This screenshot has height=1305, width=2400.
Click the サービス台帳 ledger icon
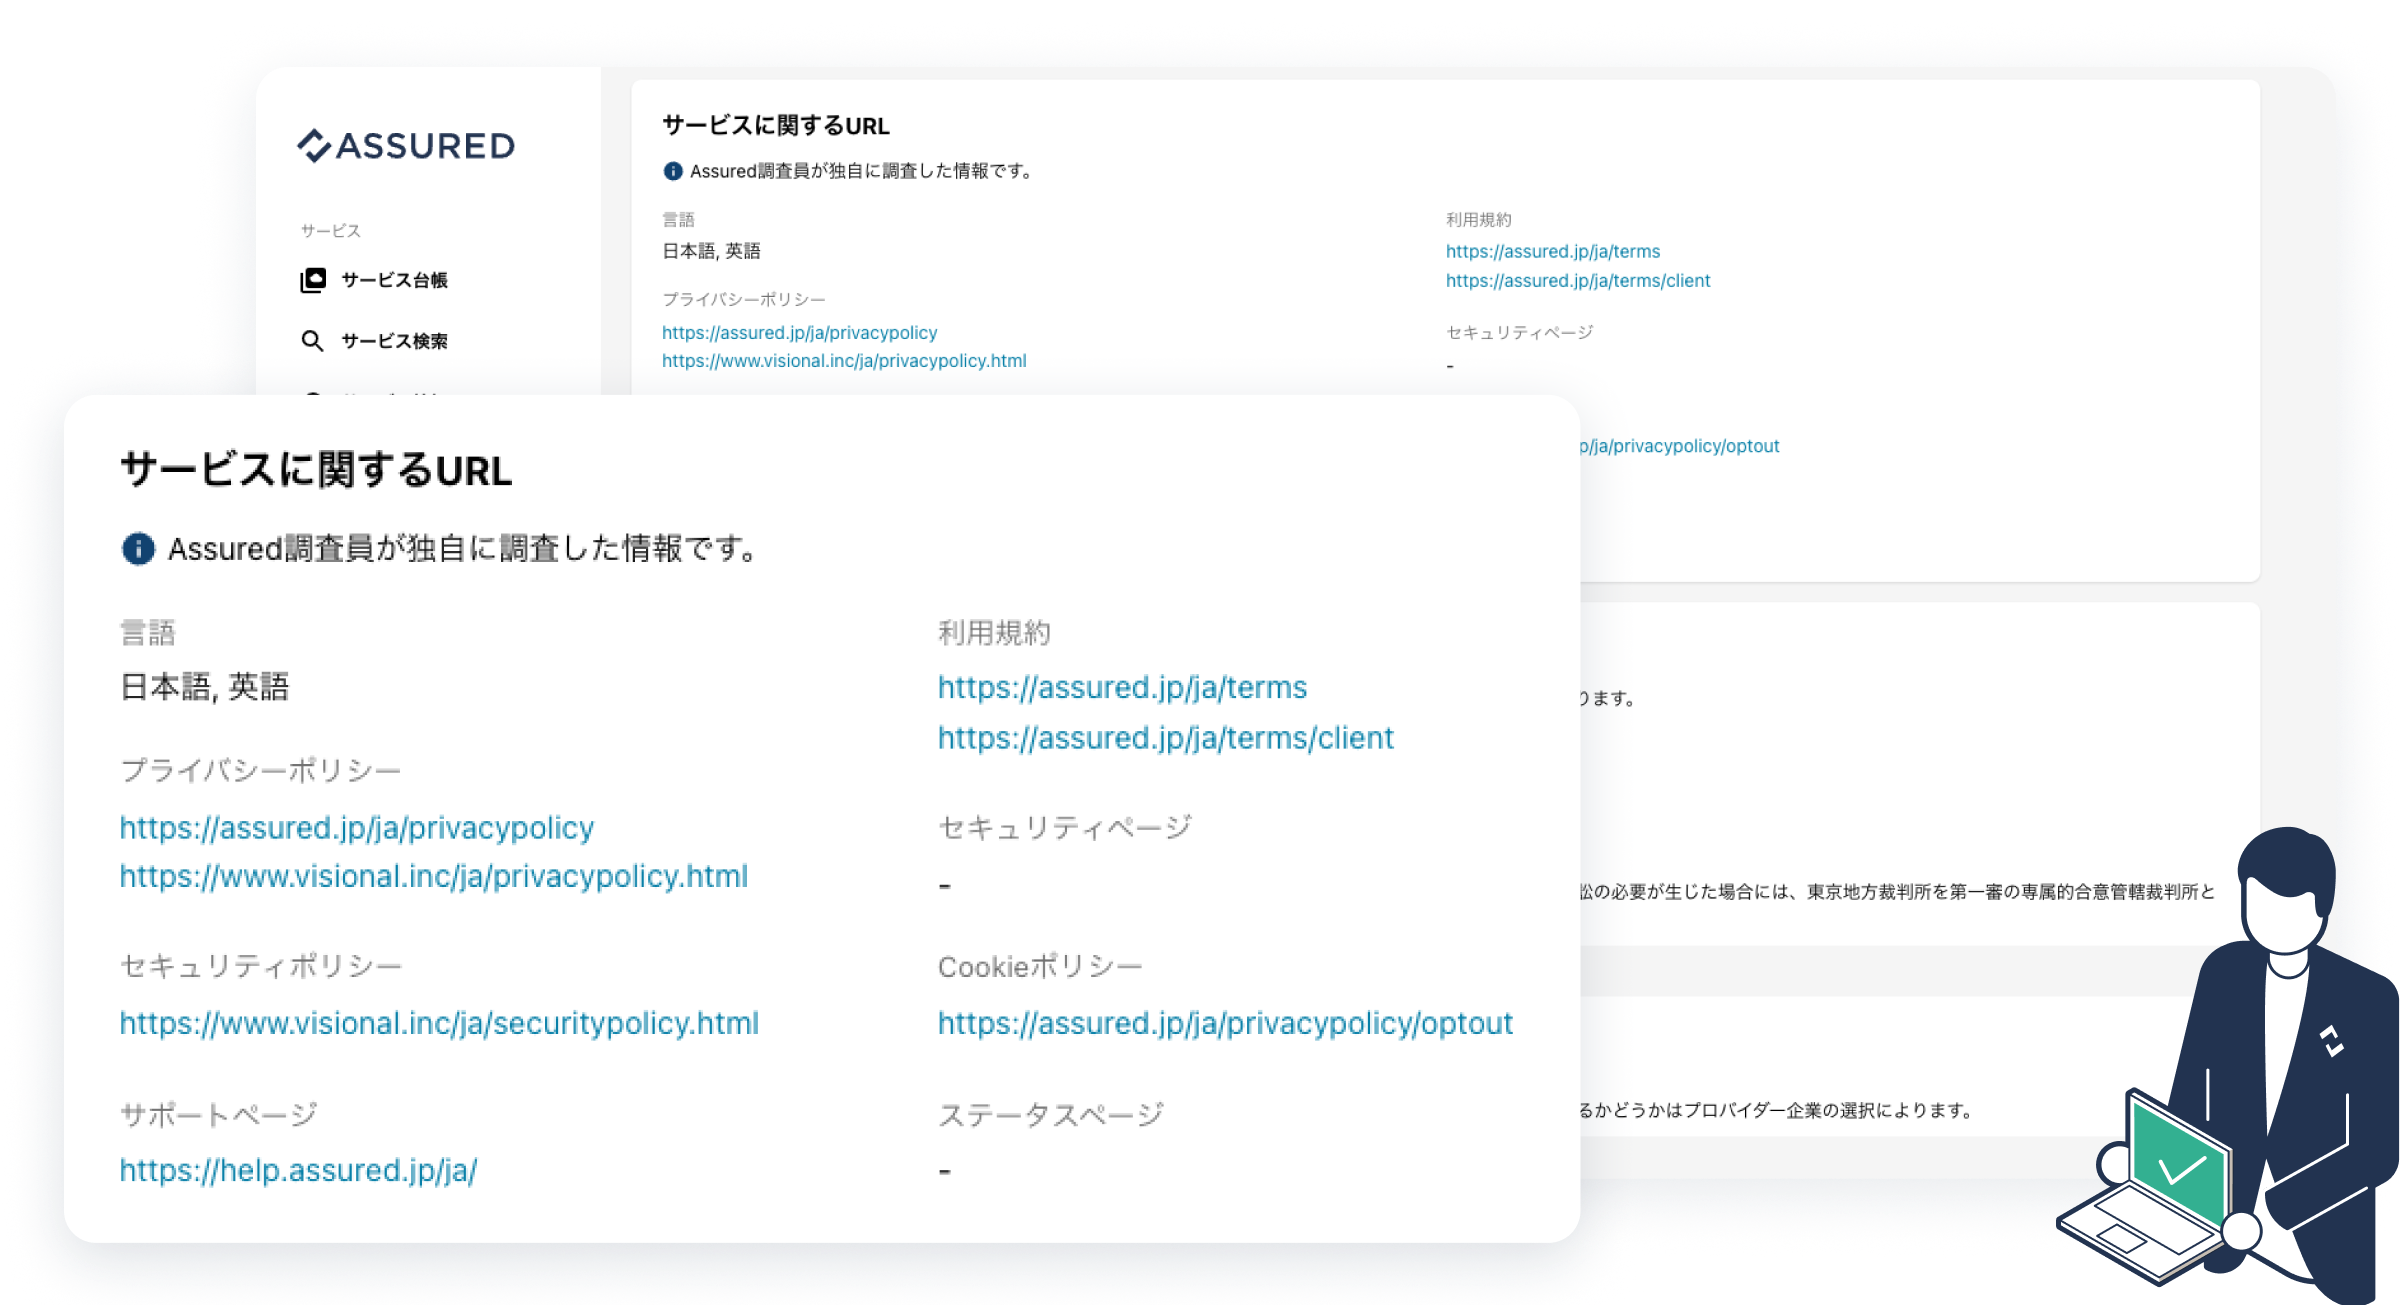tap(313, 280)
